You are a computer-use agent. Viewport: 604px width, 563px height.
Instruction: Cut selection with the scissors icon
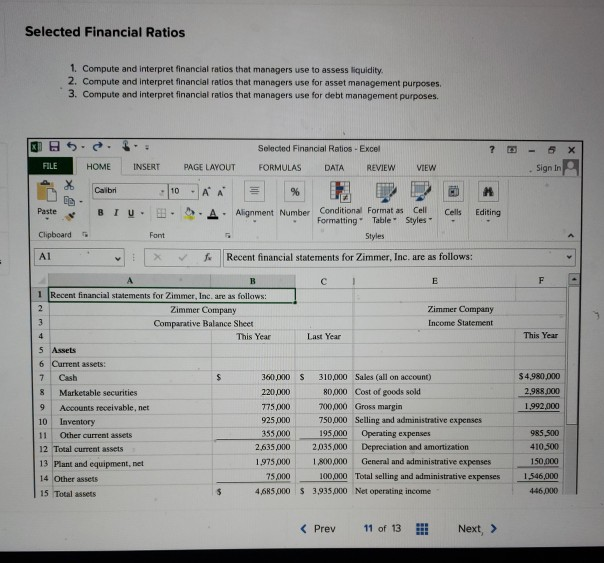click(69, 185)
